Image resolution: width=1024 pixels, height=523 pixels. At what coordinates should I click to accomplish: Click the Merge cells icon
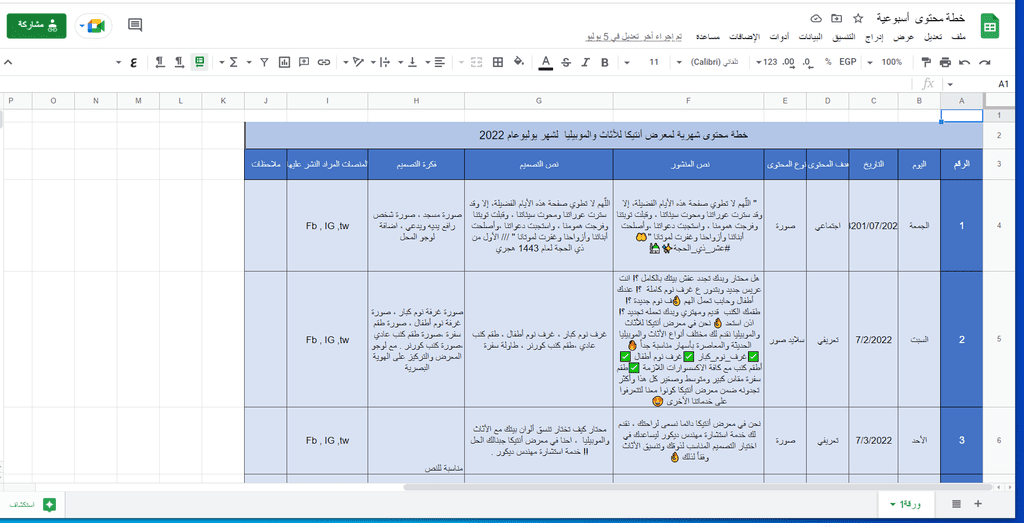pos(476,63)
